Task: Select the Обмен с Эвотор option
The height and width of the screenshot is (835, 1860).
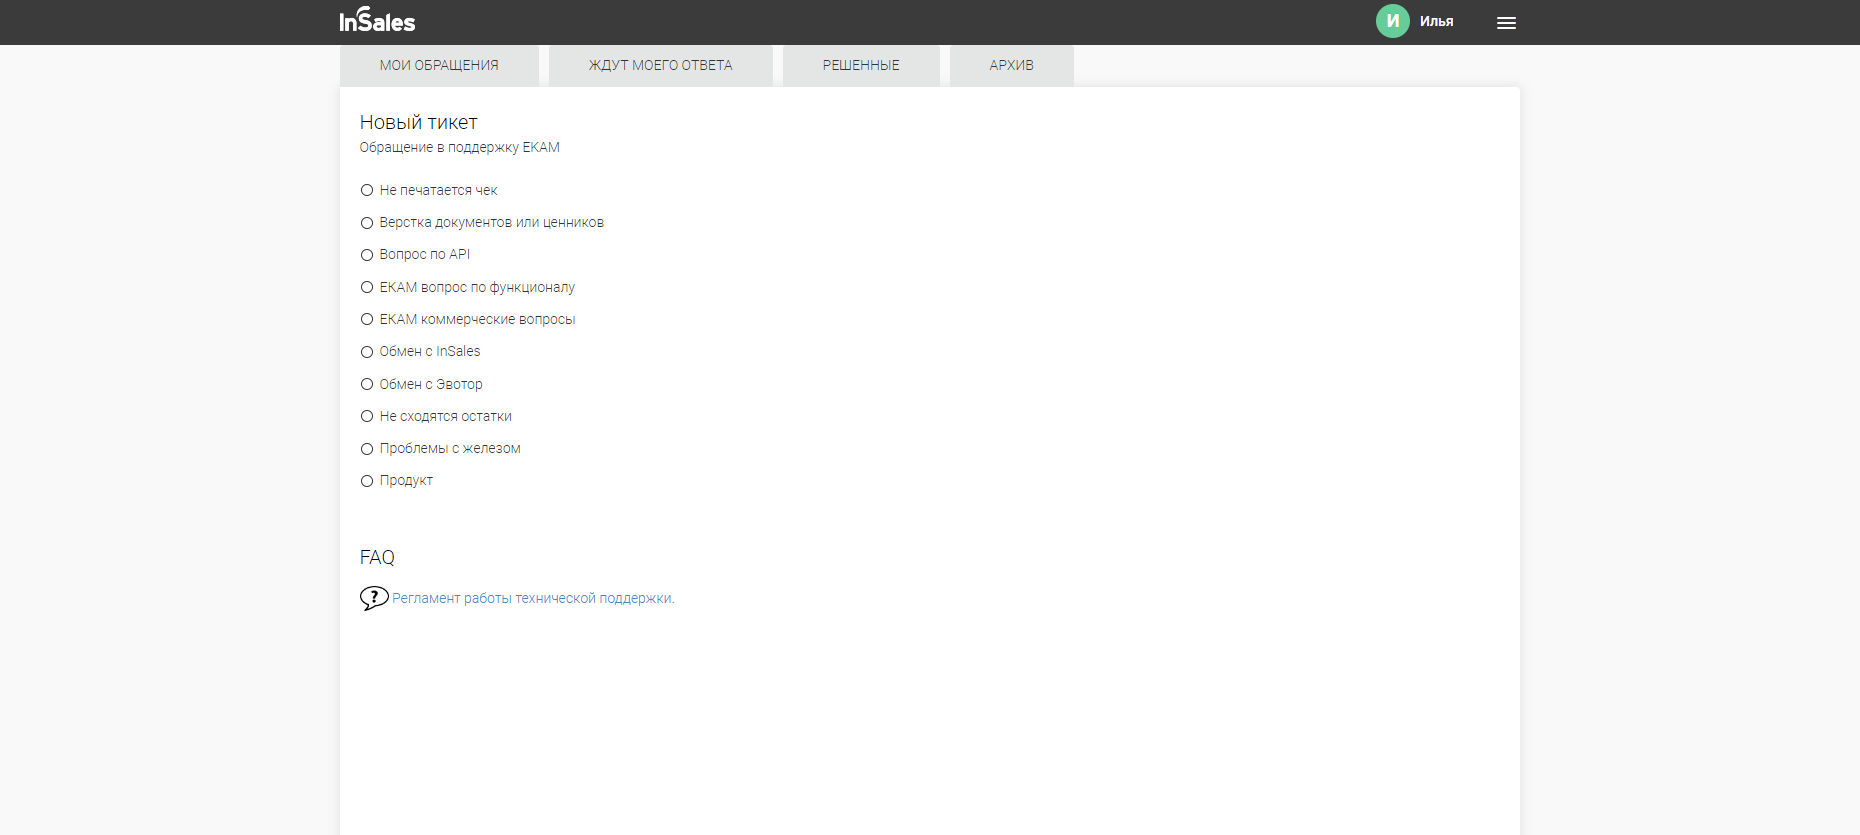Action: 367,384
